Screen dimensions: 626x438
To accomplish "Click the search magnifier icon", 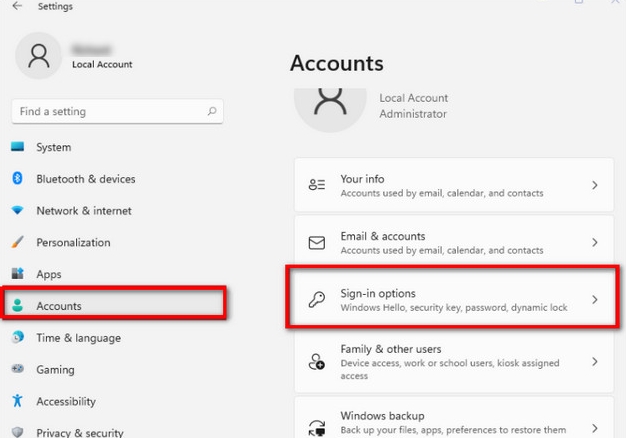I will click(x=212, y=111).
